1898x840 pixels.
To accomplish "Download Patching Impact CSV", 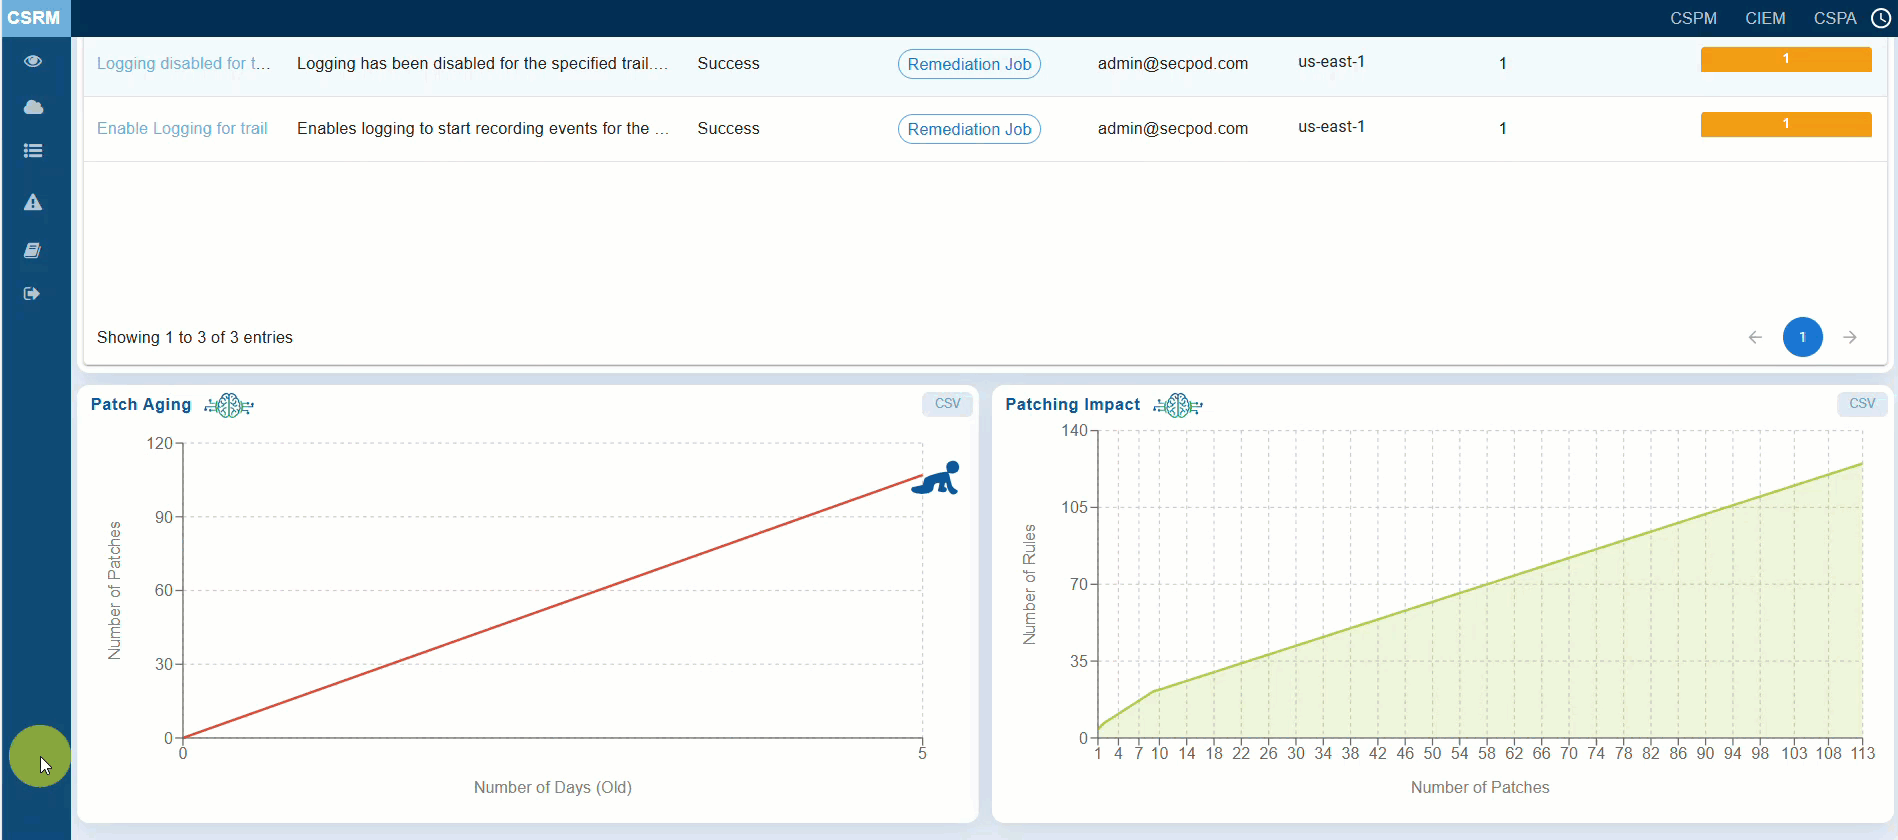I will click(x=1862, y=404).
